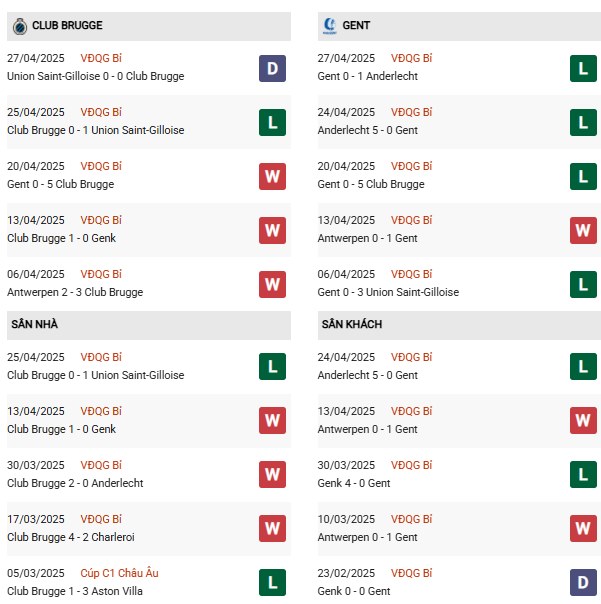Open the Club Brugge 2-0 Anderlecht match
The height and width of the screenshot is (604, 601).
[75, 483]
